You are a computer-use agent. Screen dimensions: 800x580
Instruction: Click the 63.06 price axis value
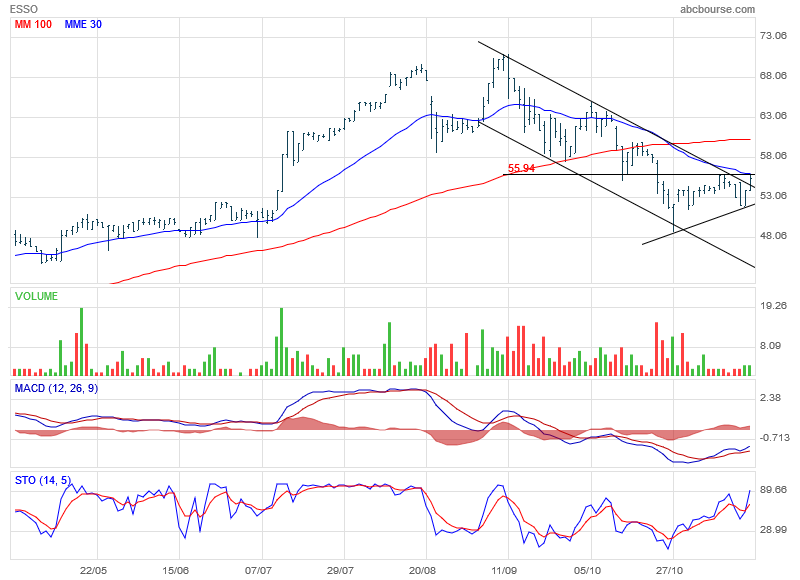pos(773,116)
